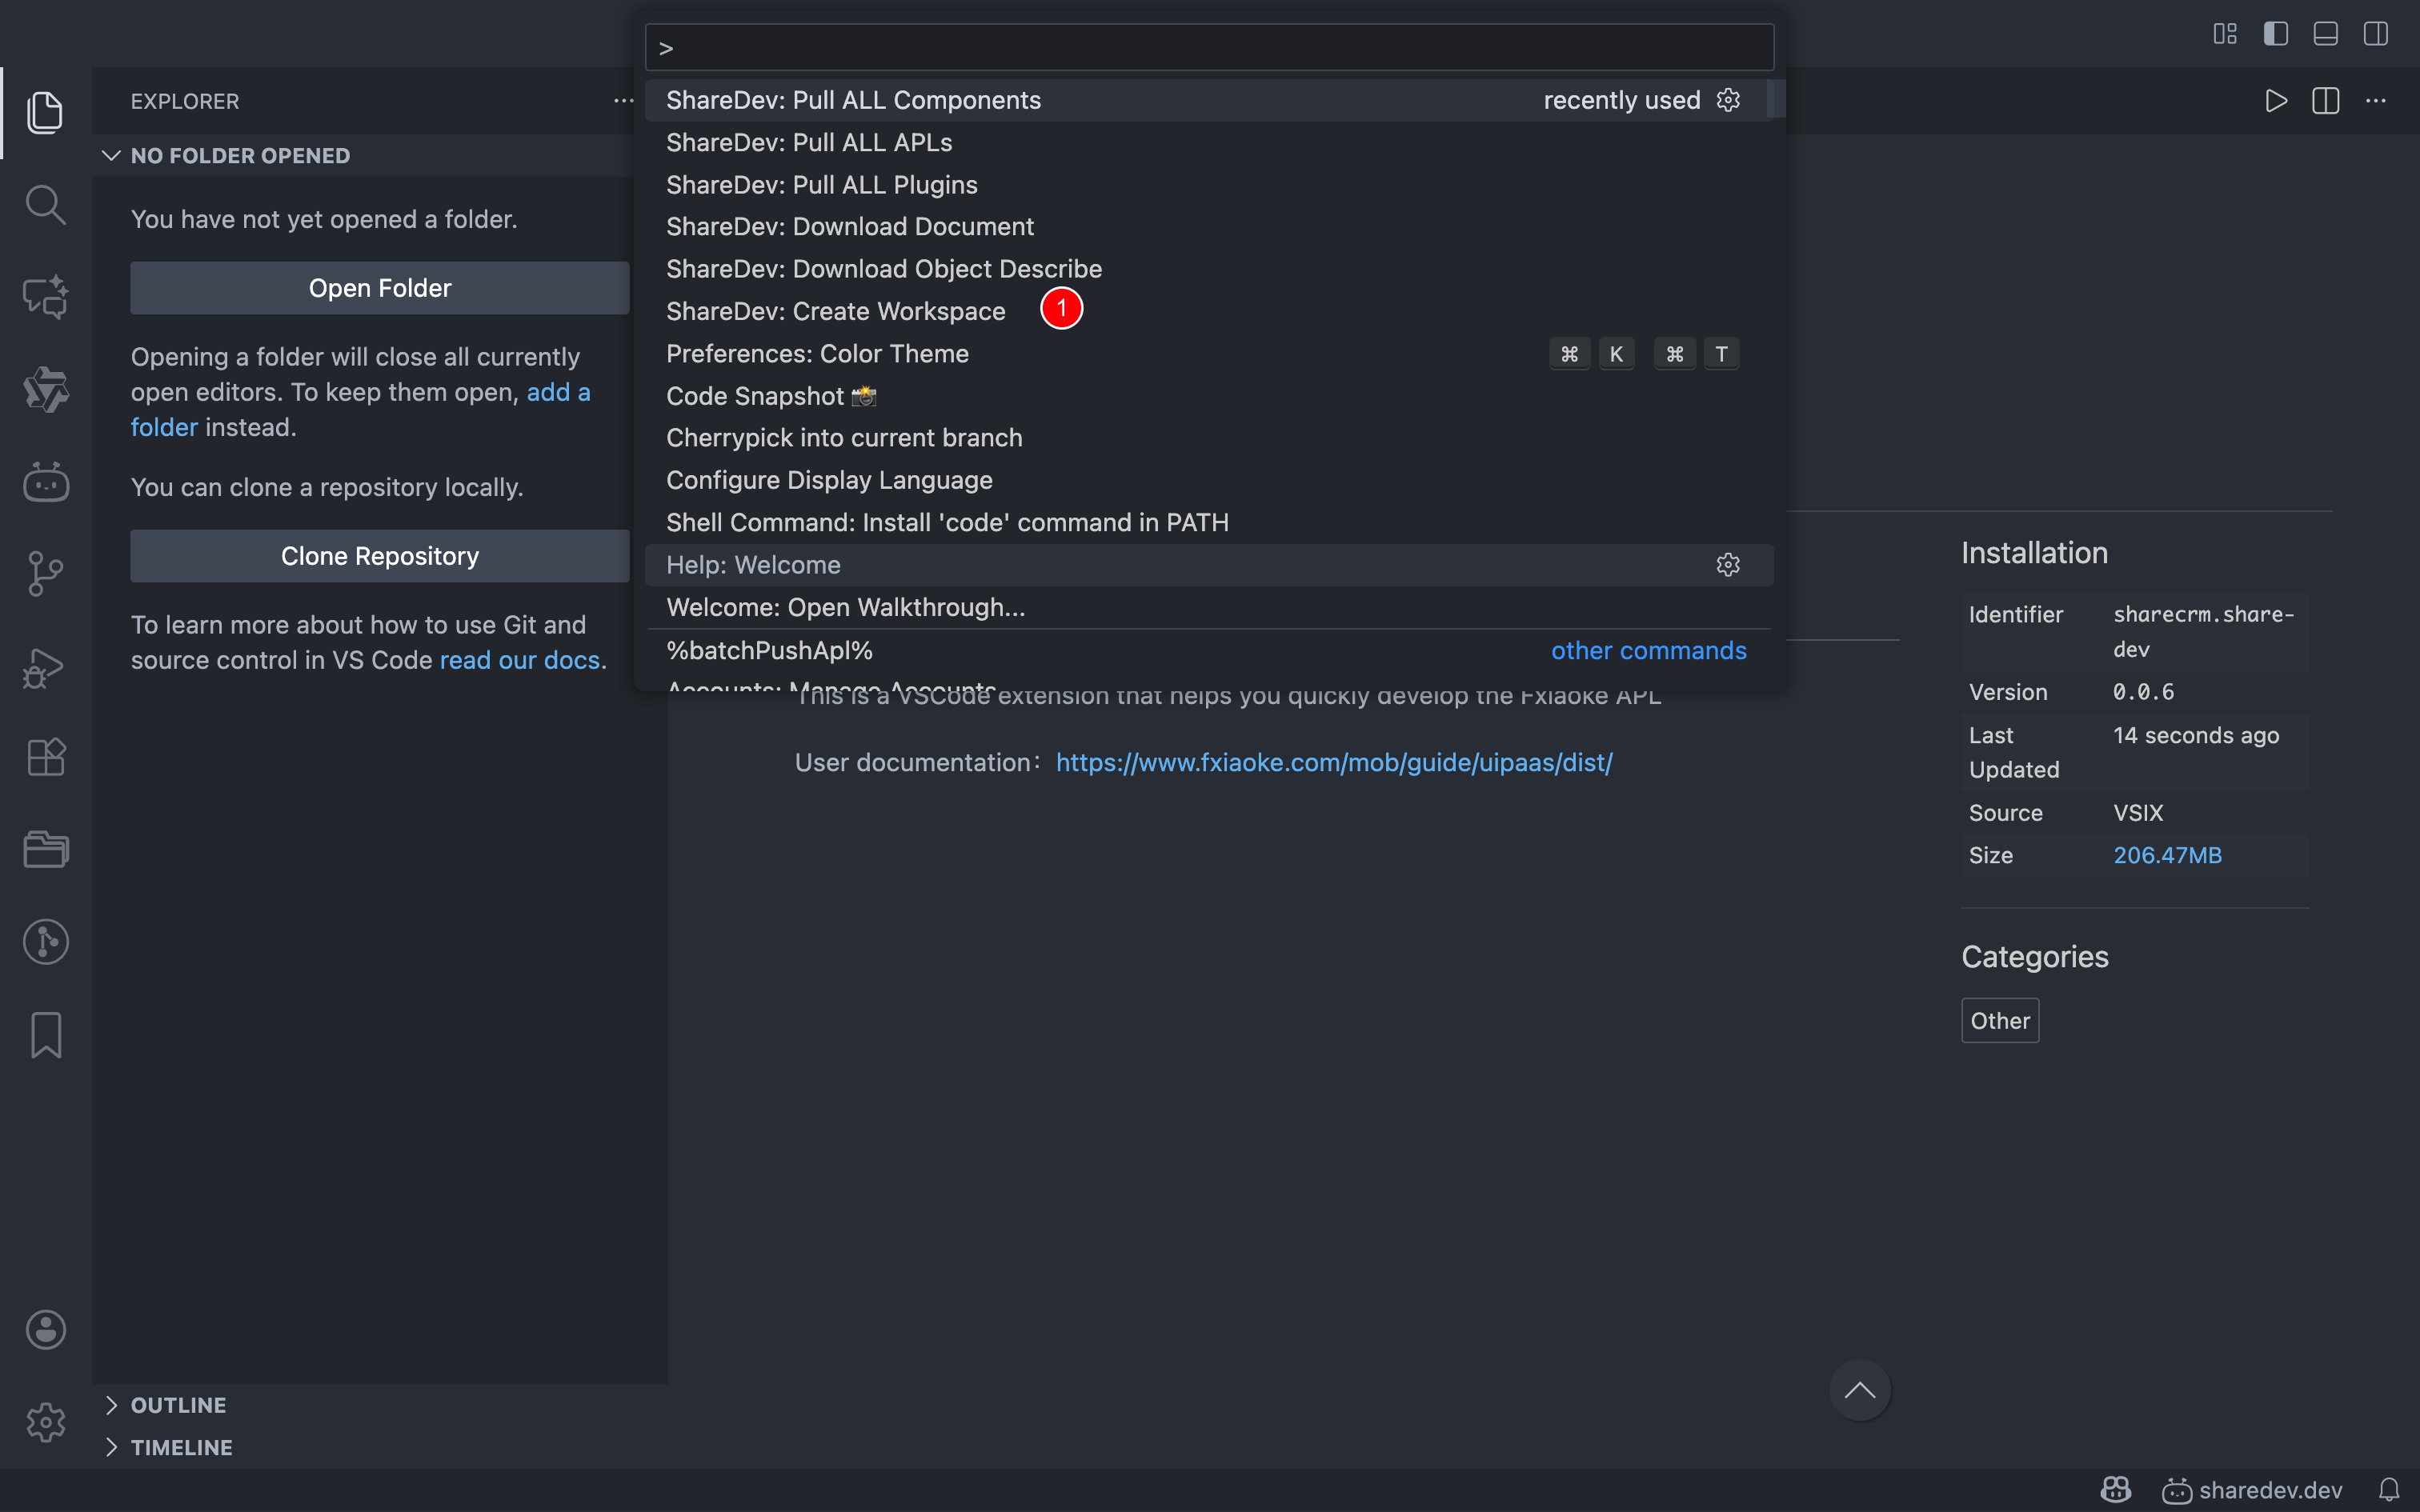Image resolution: width=2420 pixels, height=1512 pixels.
Task: Click the command palette input field
Action: tap(1210, 48)
